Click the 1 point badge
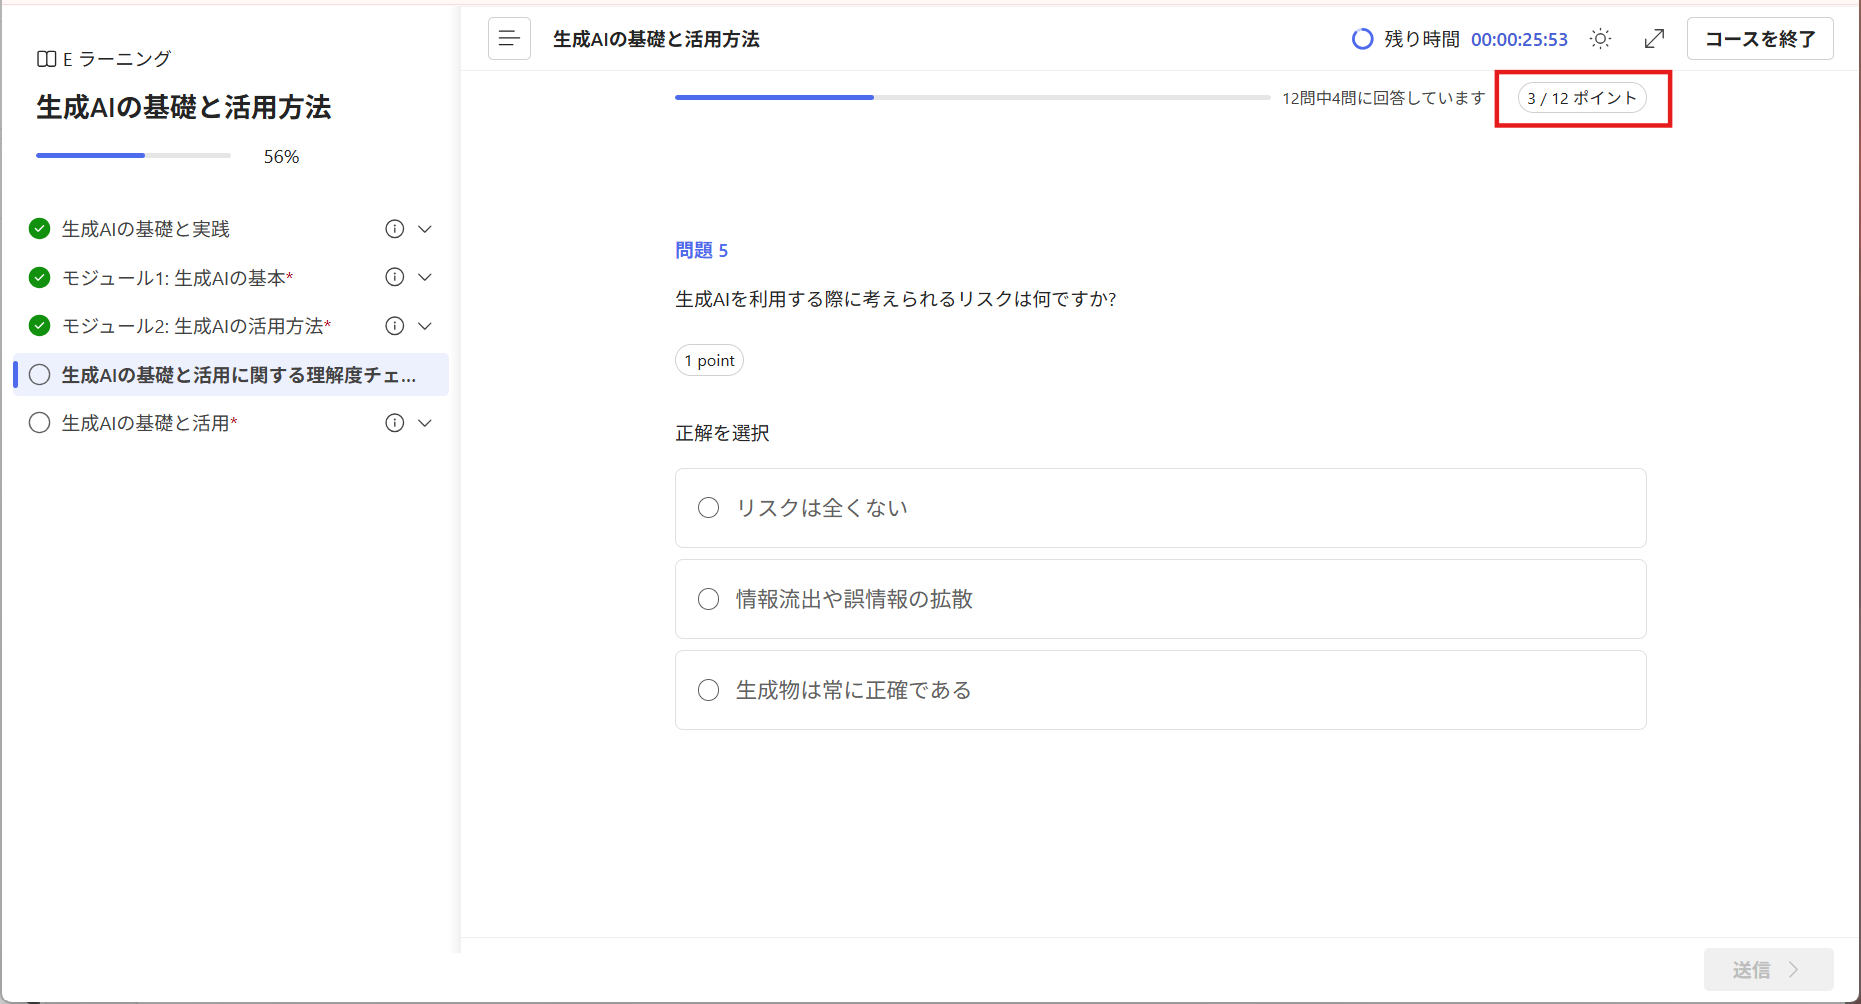Screen dimensions: 1861x1004 pos(709,360)
